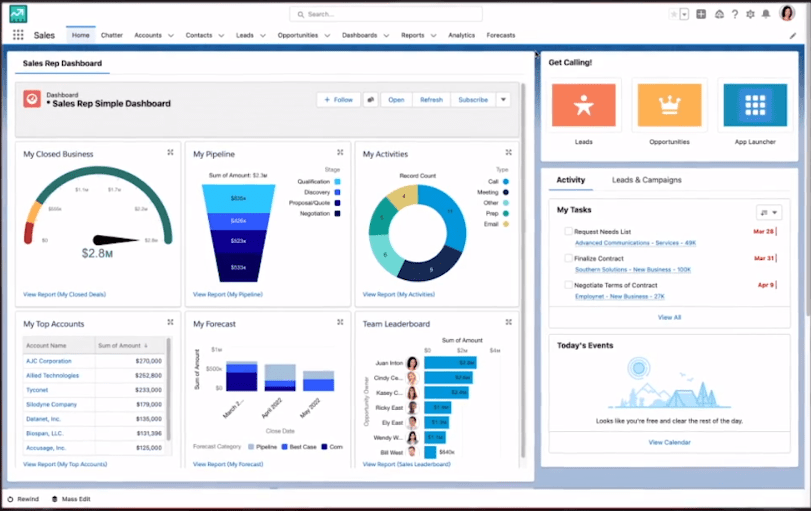Open the App Launcher grid icon

[x=18, y=35]
